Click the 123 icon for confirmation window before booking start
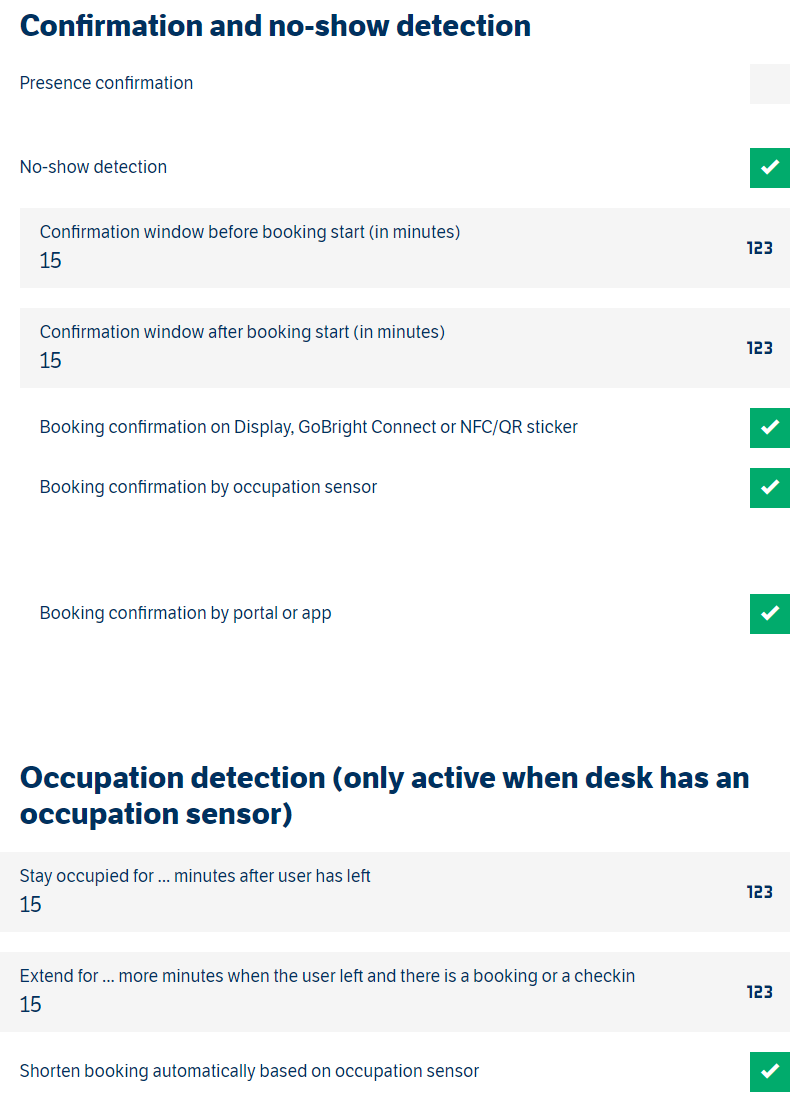 [x=760, y=248]
